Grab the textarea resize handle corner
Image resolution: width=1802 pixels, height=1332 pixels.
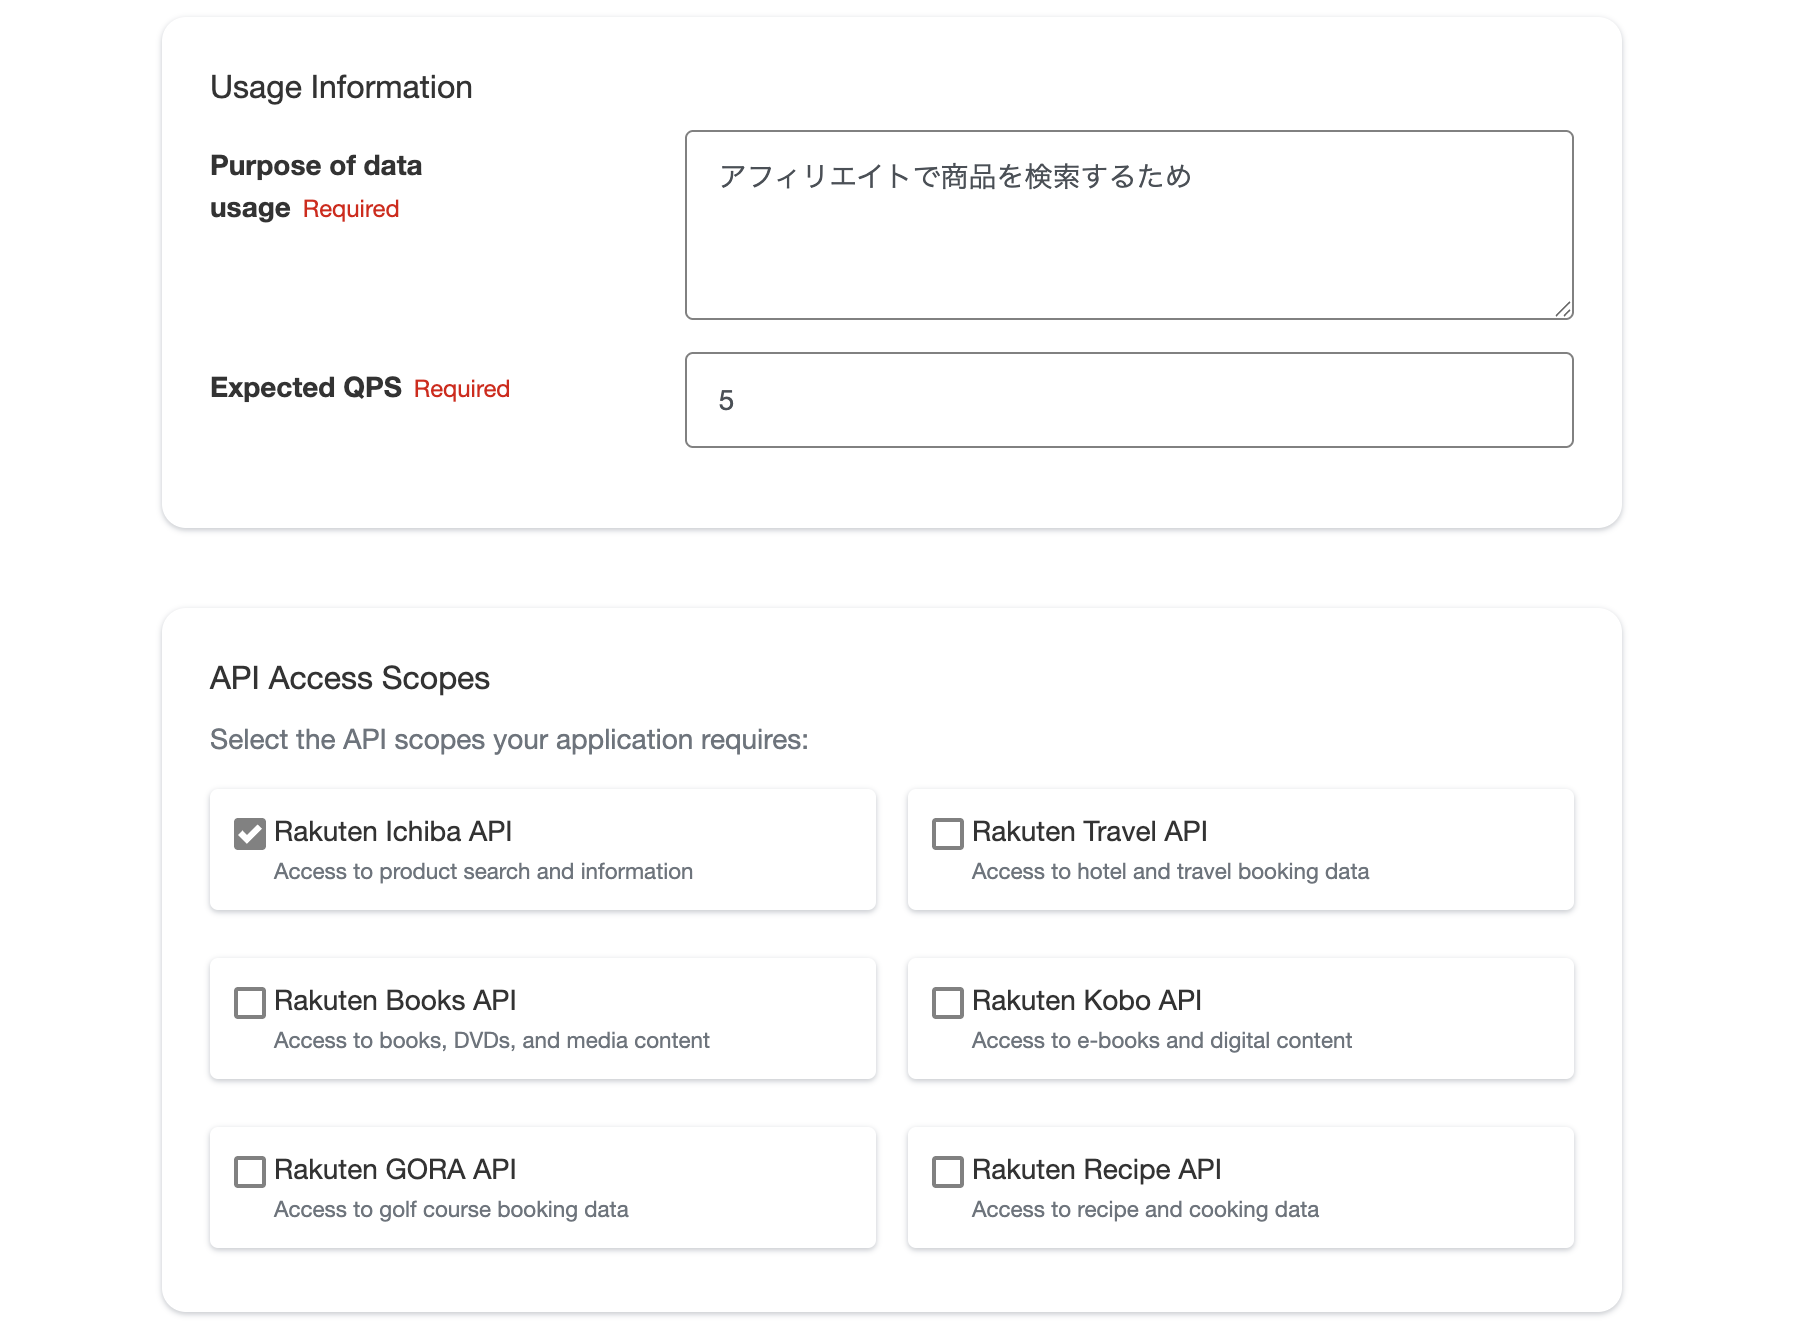(1563, 309)
